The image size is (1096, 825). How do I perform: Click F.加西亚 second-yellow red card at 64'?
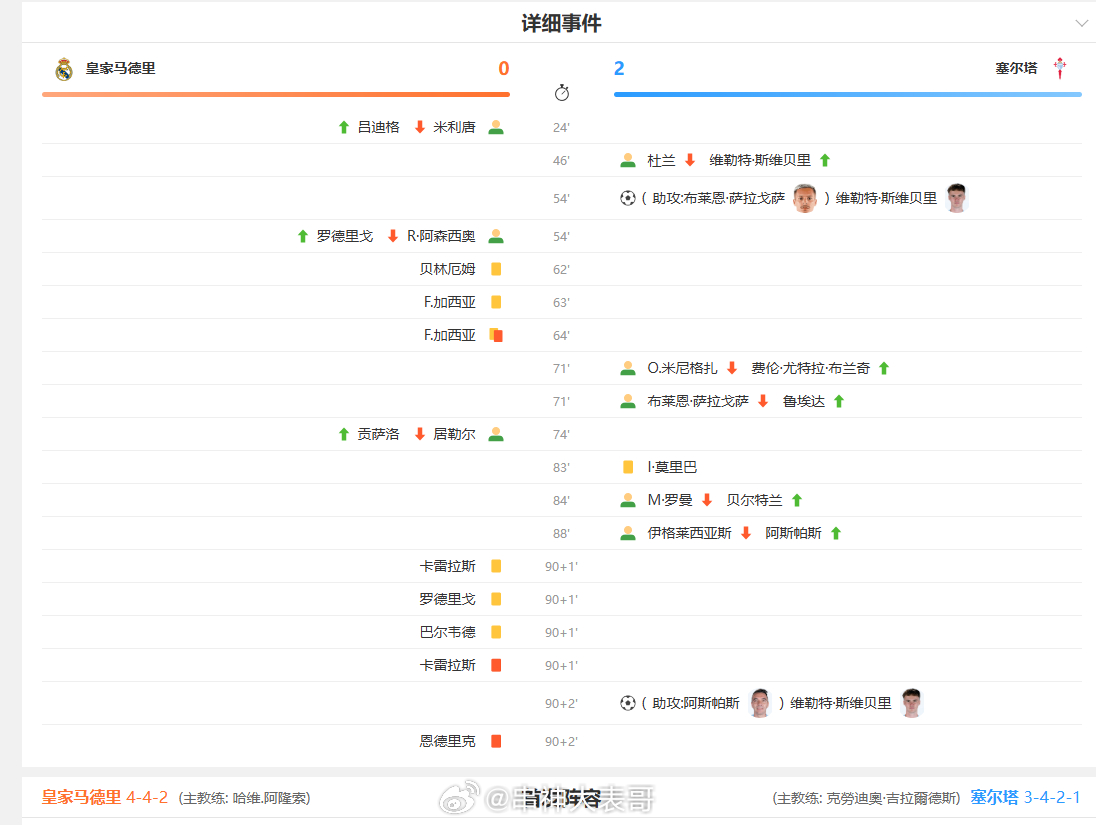496,335
